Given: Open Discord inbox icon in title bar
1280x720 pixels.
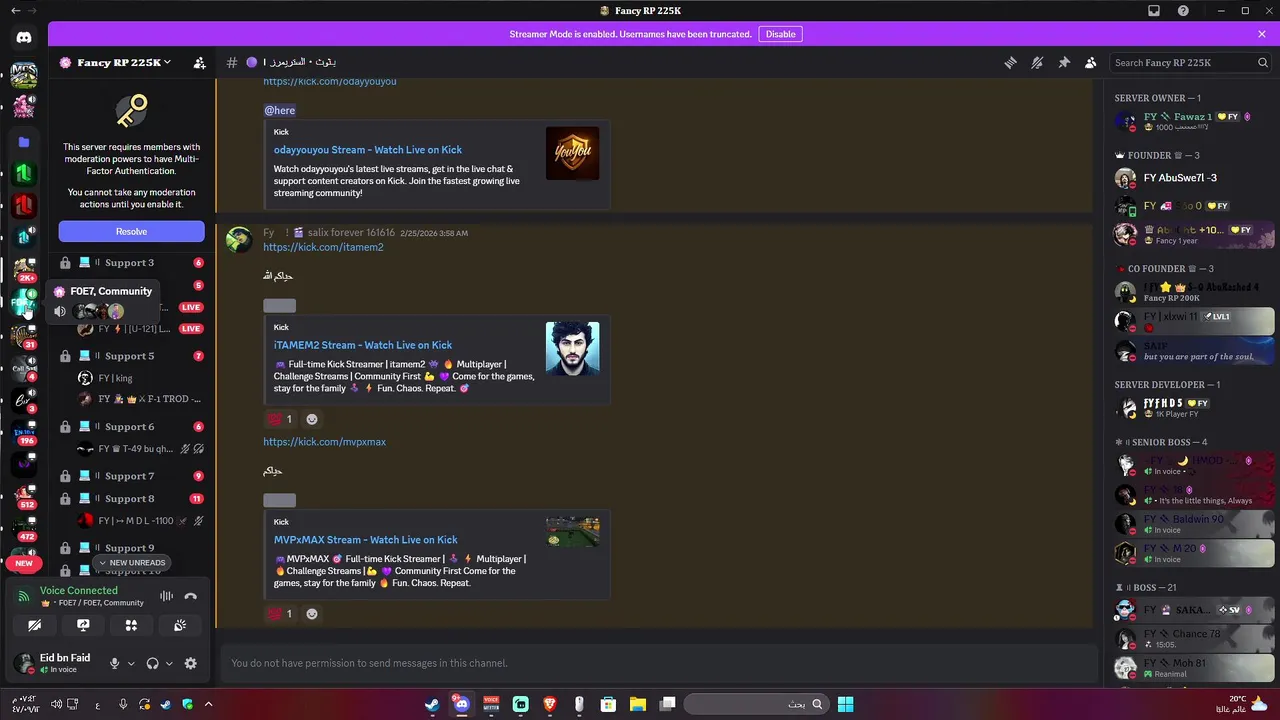Looking at the screenshot, I should pos(1154,10).
